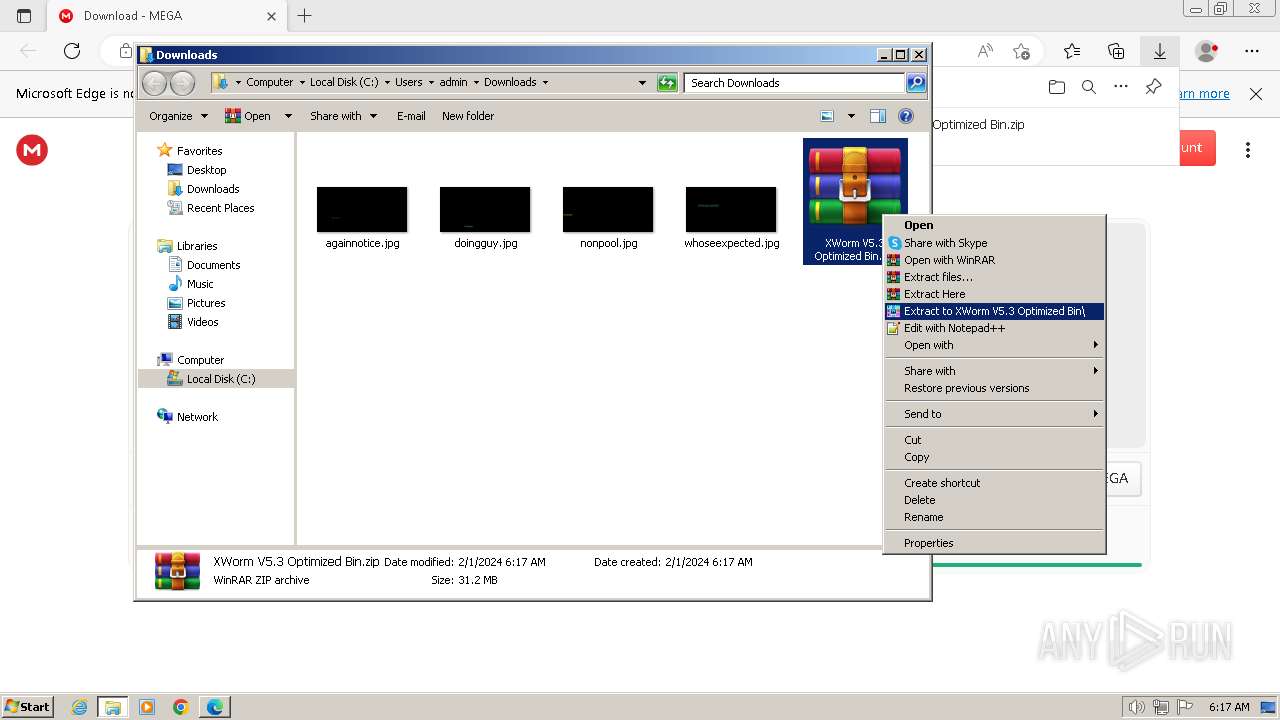Expand the Send to submenu
The image size is (1280, 720).
coord(995,414)
